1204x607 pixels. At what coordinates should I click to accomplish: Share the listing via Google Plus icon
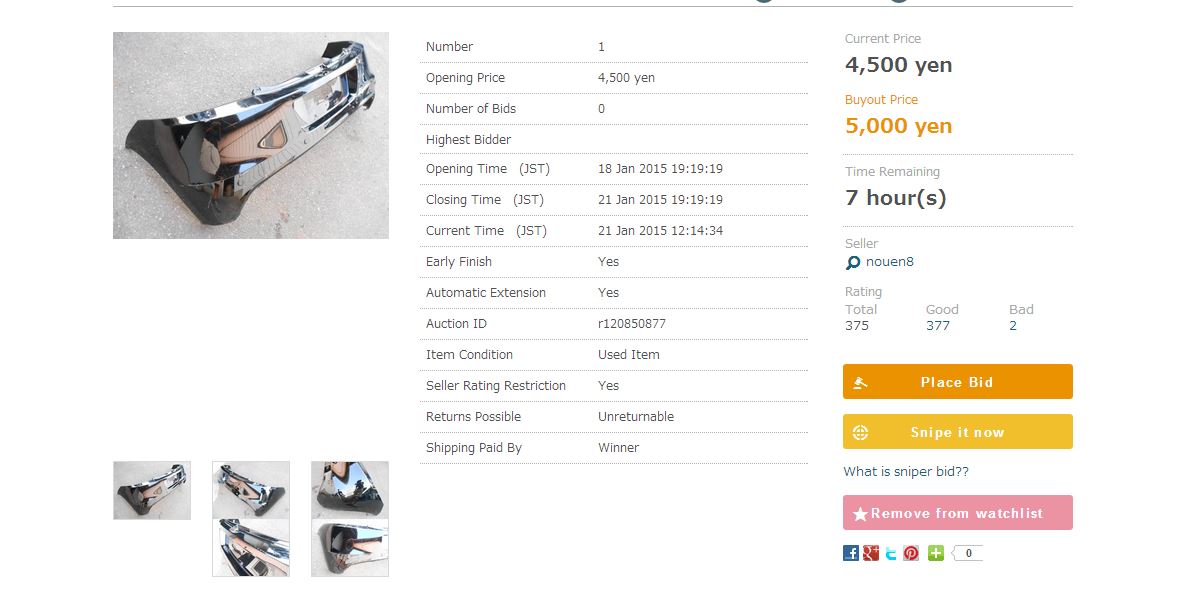(871, 553)
